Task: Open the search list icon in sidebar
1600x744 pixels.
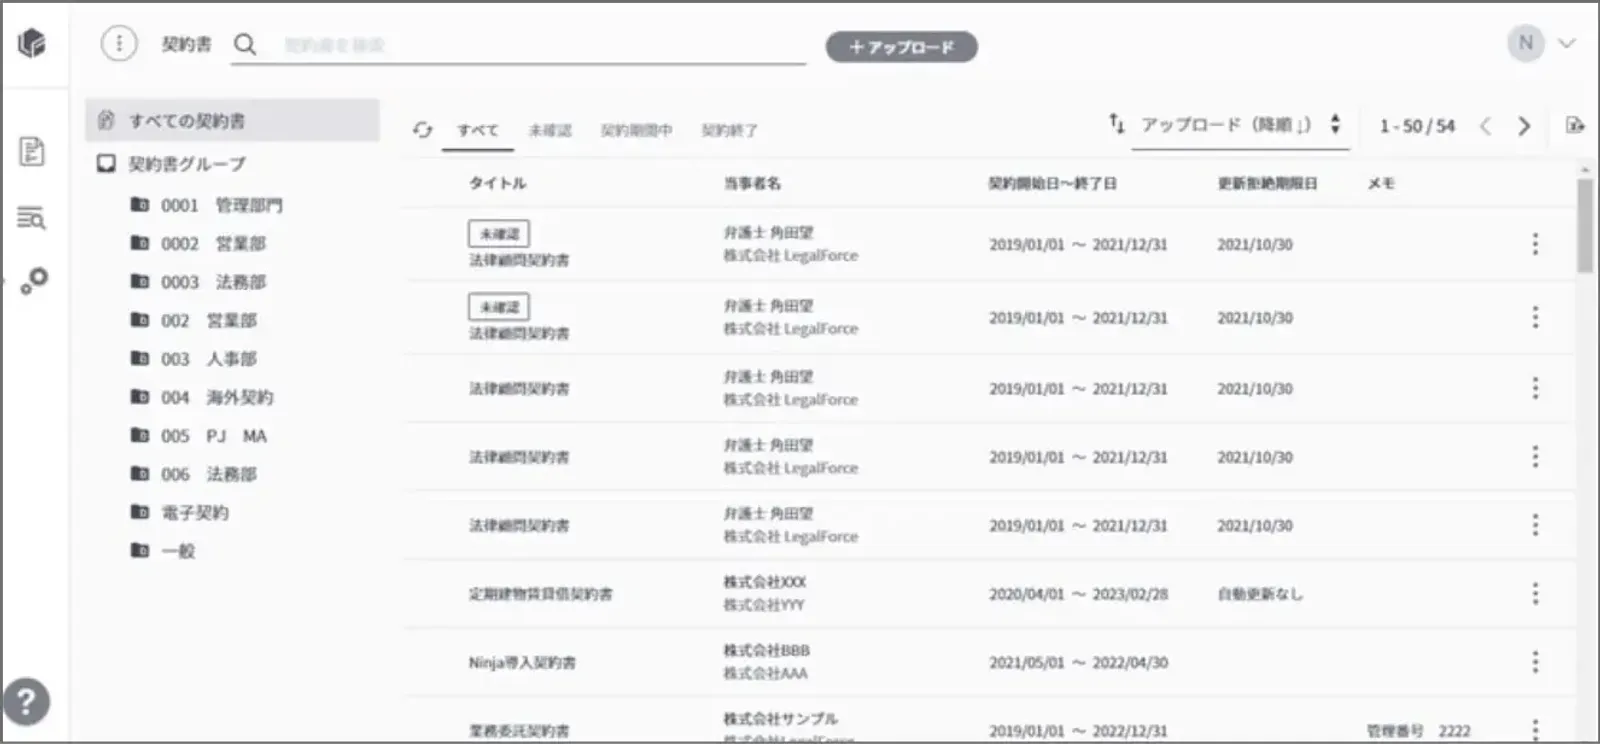Action: tap(32, 217)
